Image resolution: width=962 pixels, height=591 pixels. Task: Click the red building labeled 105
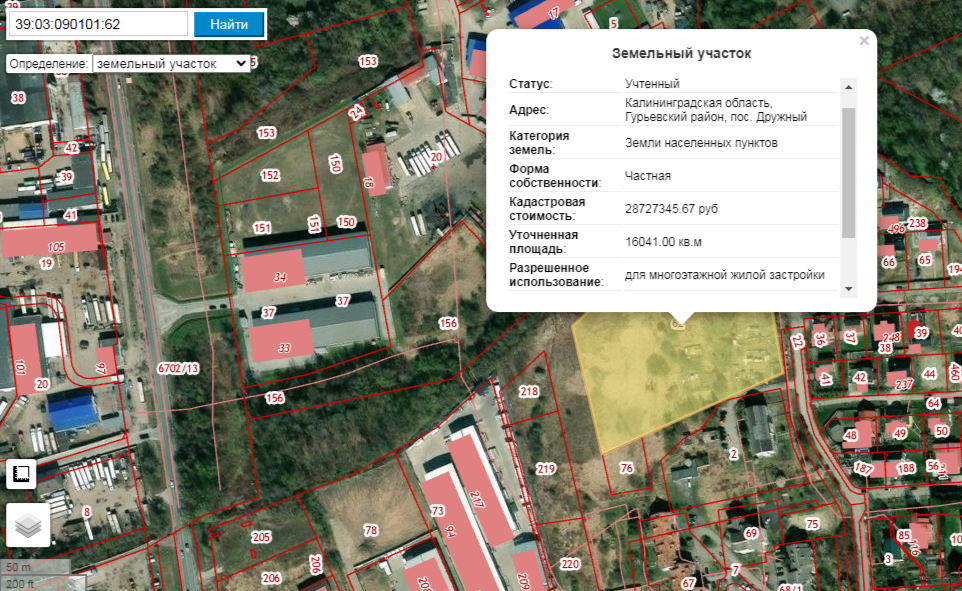pos(50,240)
